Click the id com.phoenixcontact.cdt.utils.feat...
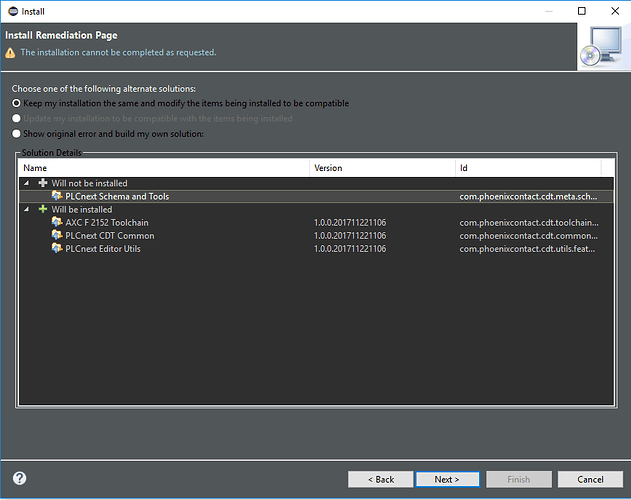 527,249
